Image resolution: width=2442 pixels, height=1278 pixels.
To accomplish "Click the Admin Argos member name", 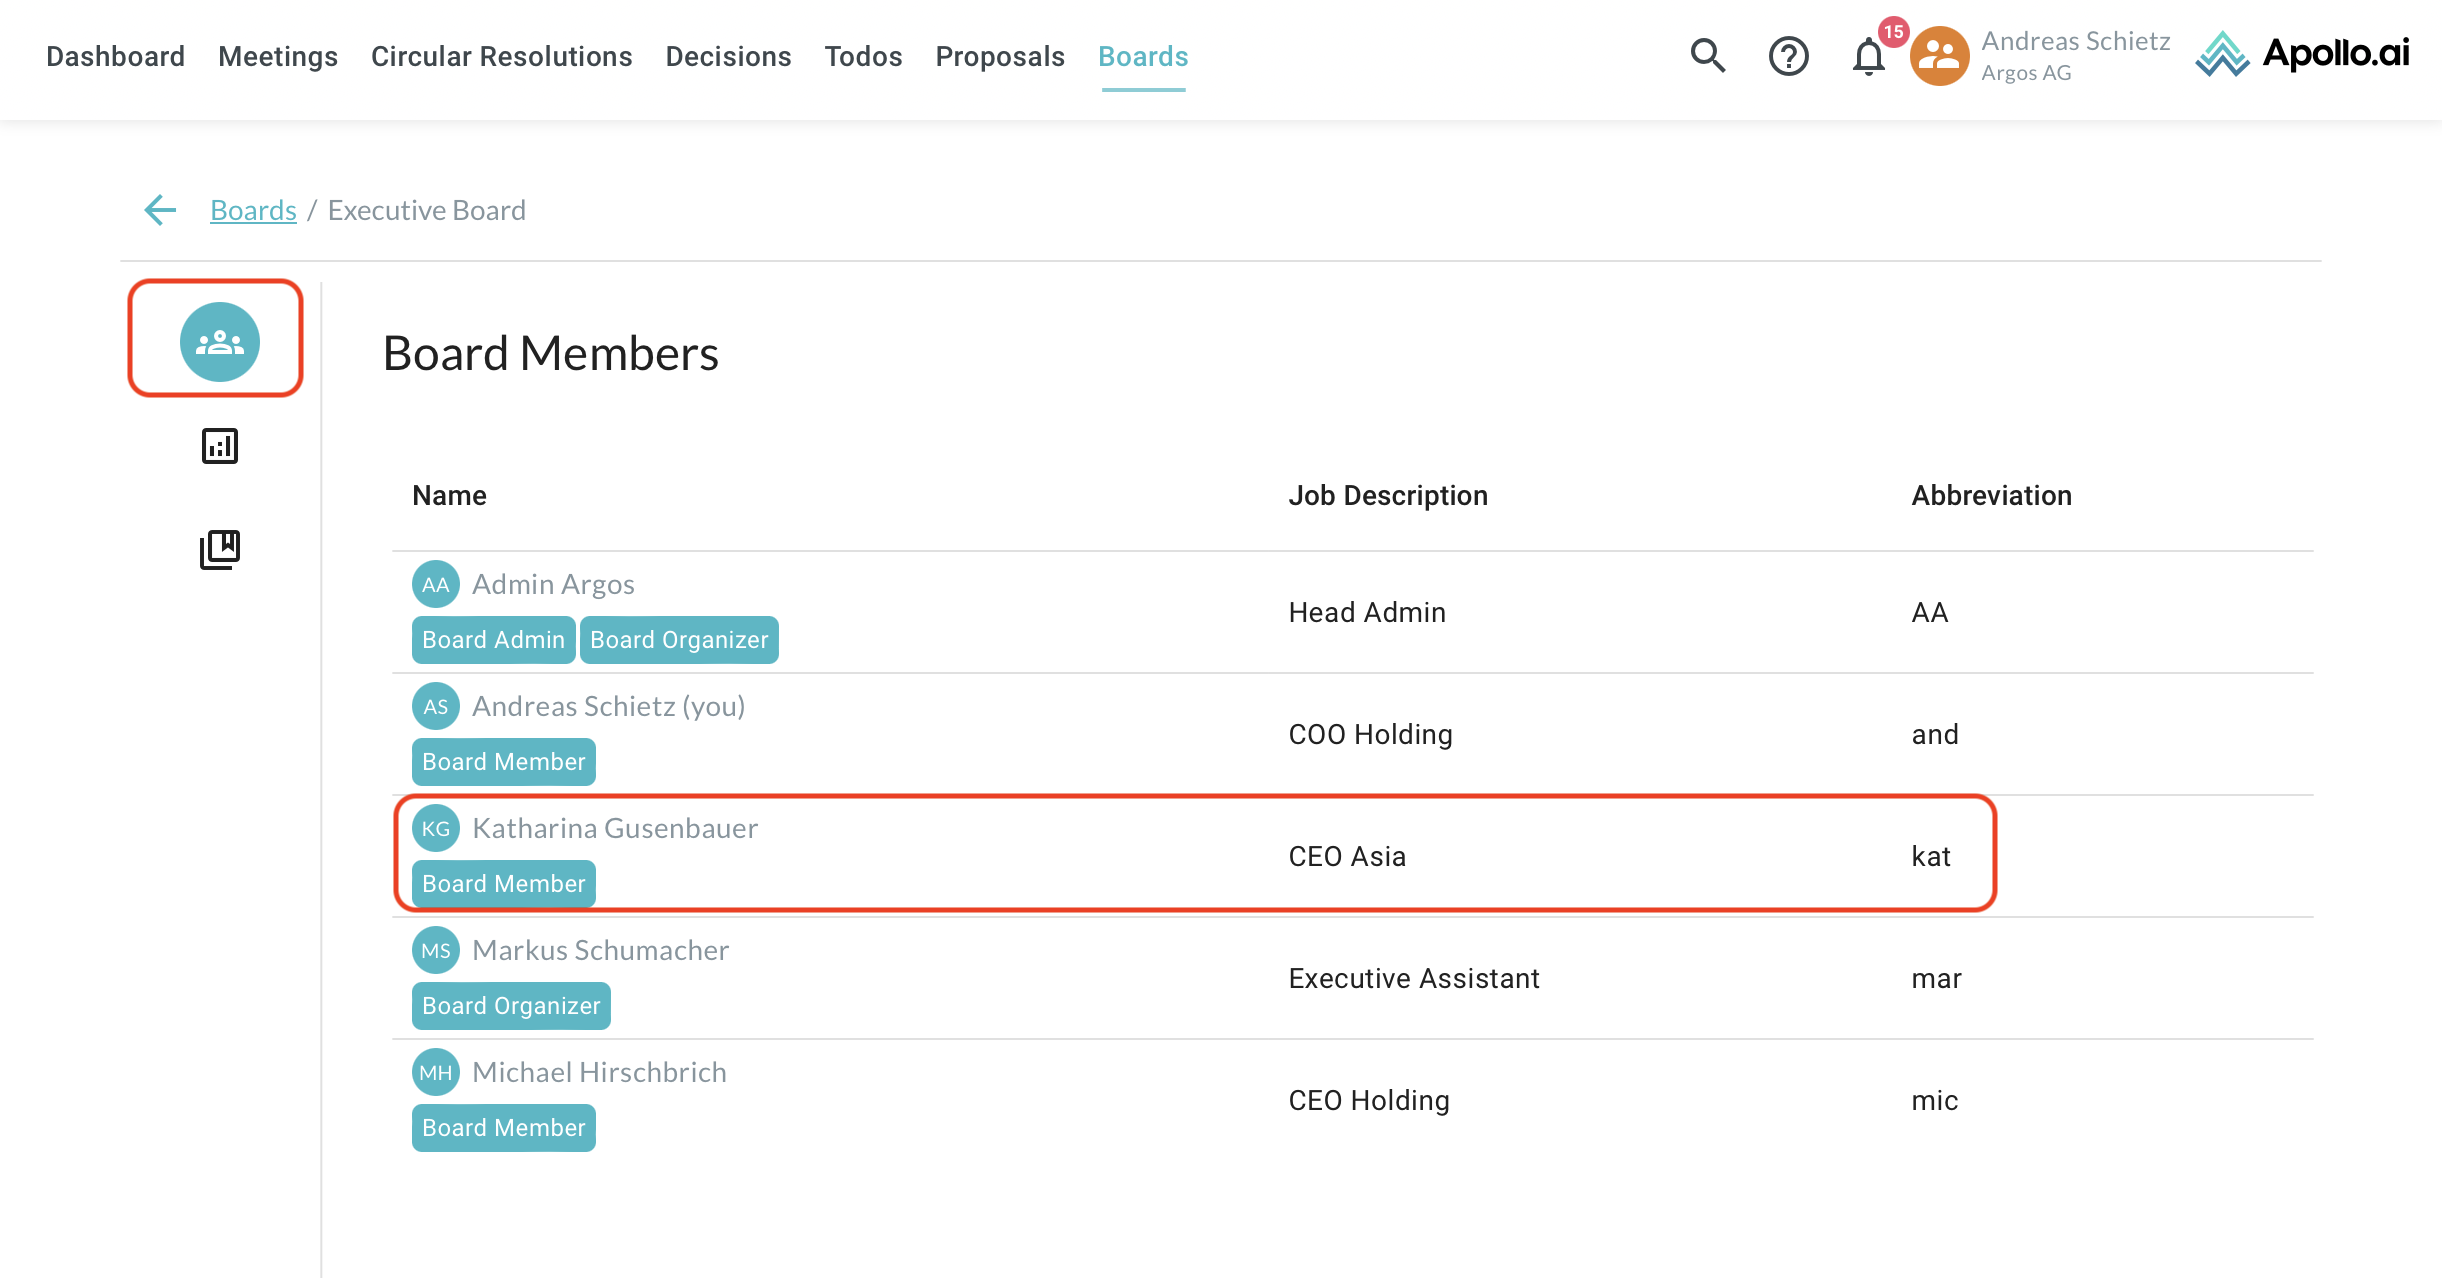I will [x=553, y=584].
